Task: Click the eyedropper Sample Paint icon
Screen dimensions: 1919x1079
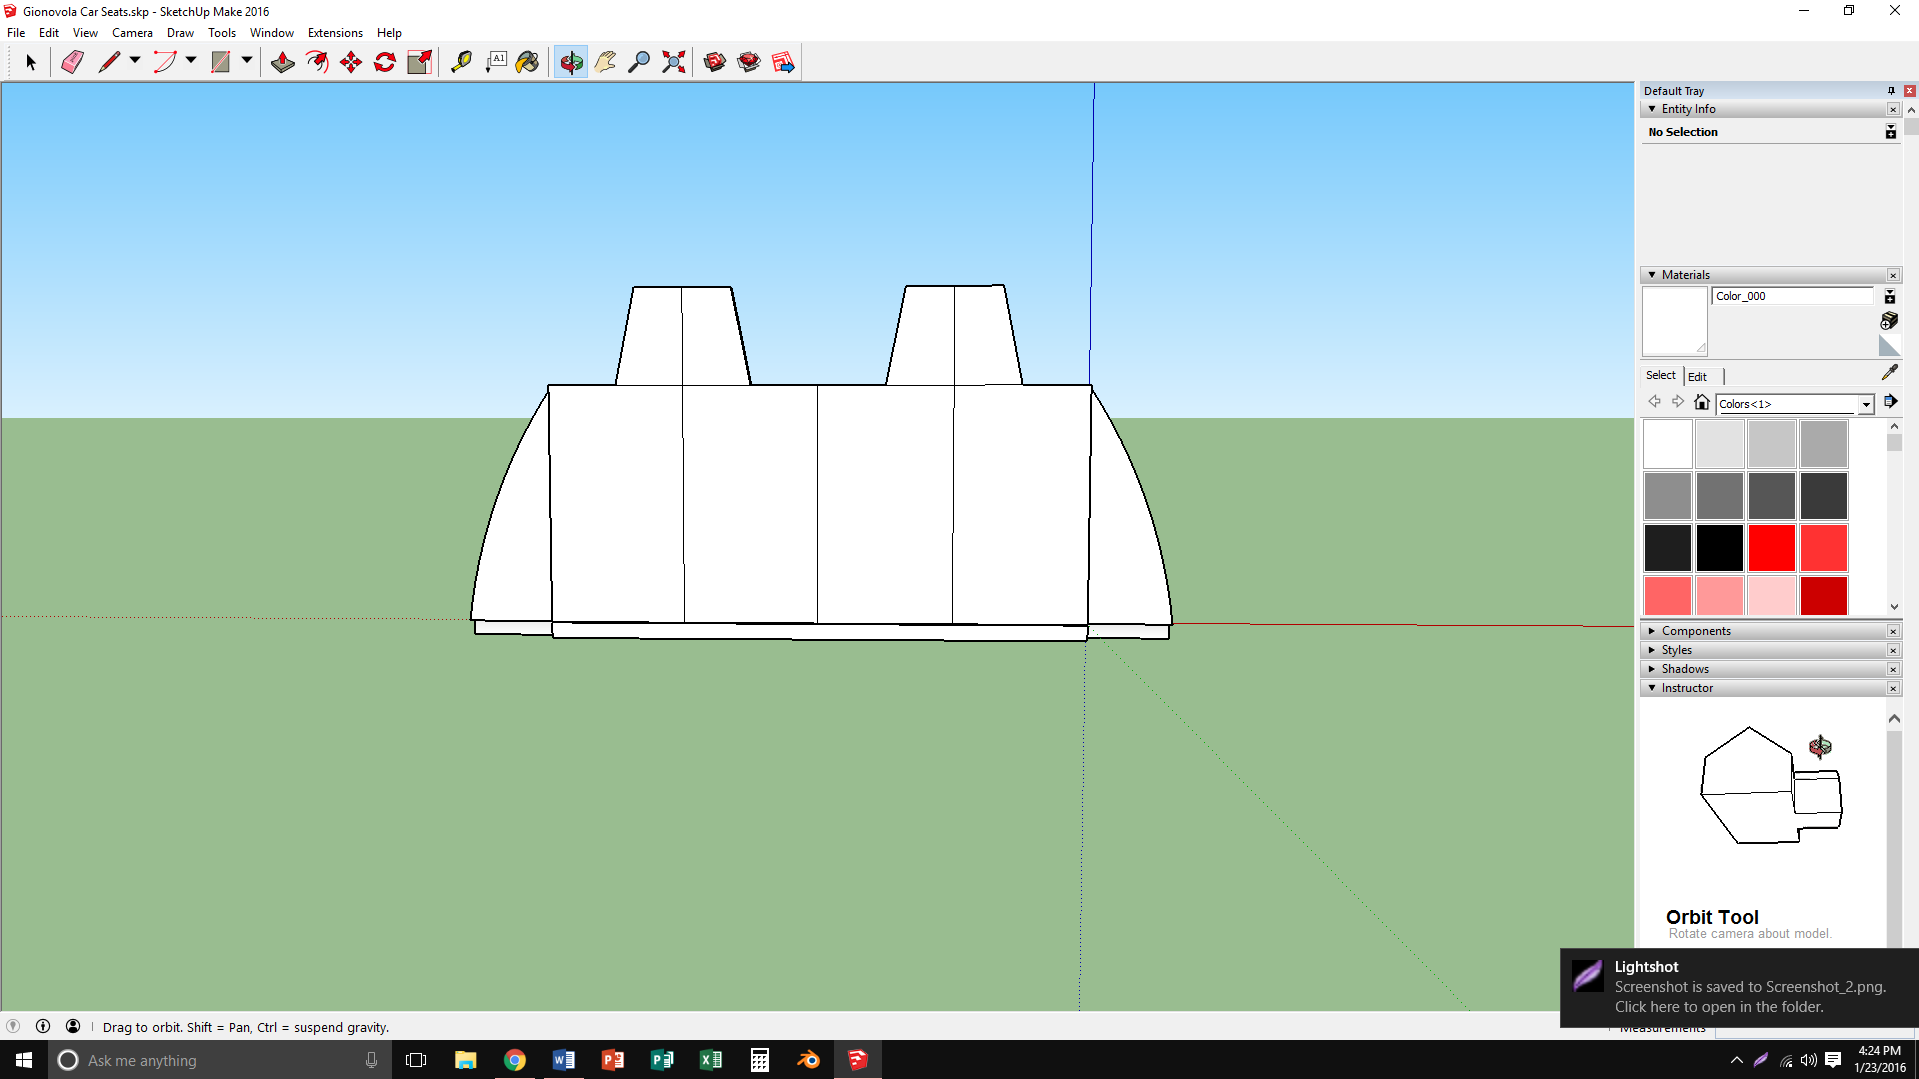Action: coord(1889,372)
